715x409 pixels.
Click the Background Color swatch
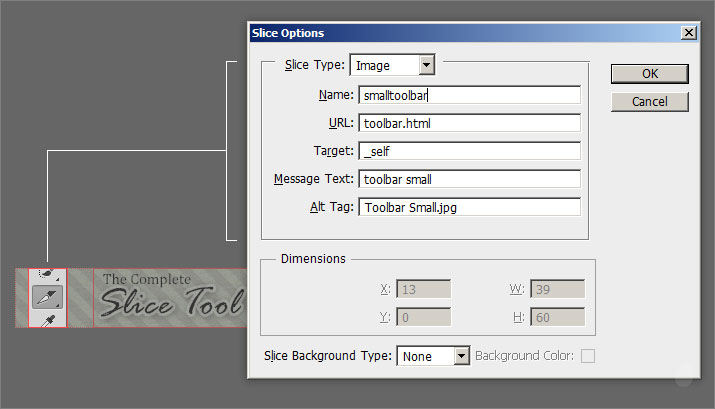click(588, 356)
